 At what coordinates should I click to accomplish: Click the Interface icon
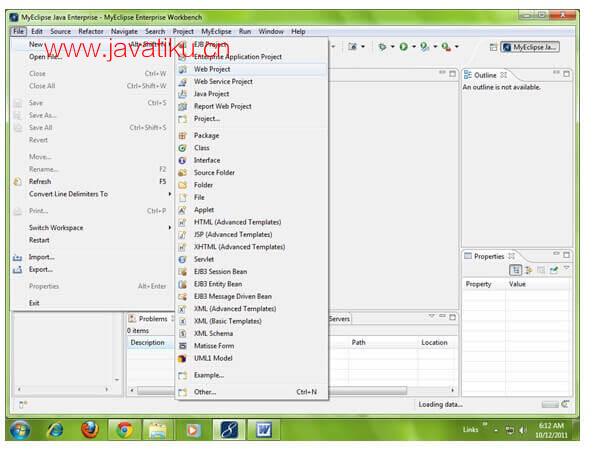click(182, 161)
